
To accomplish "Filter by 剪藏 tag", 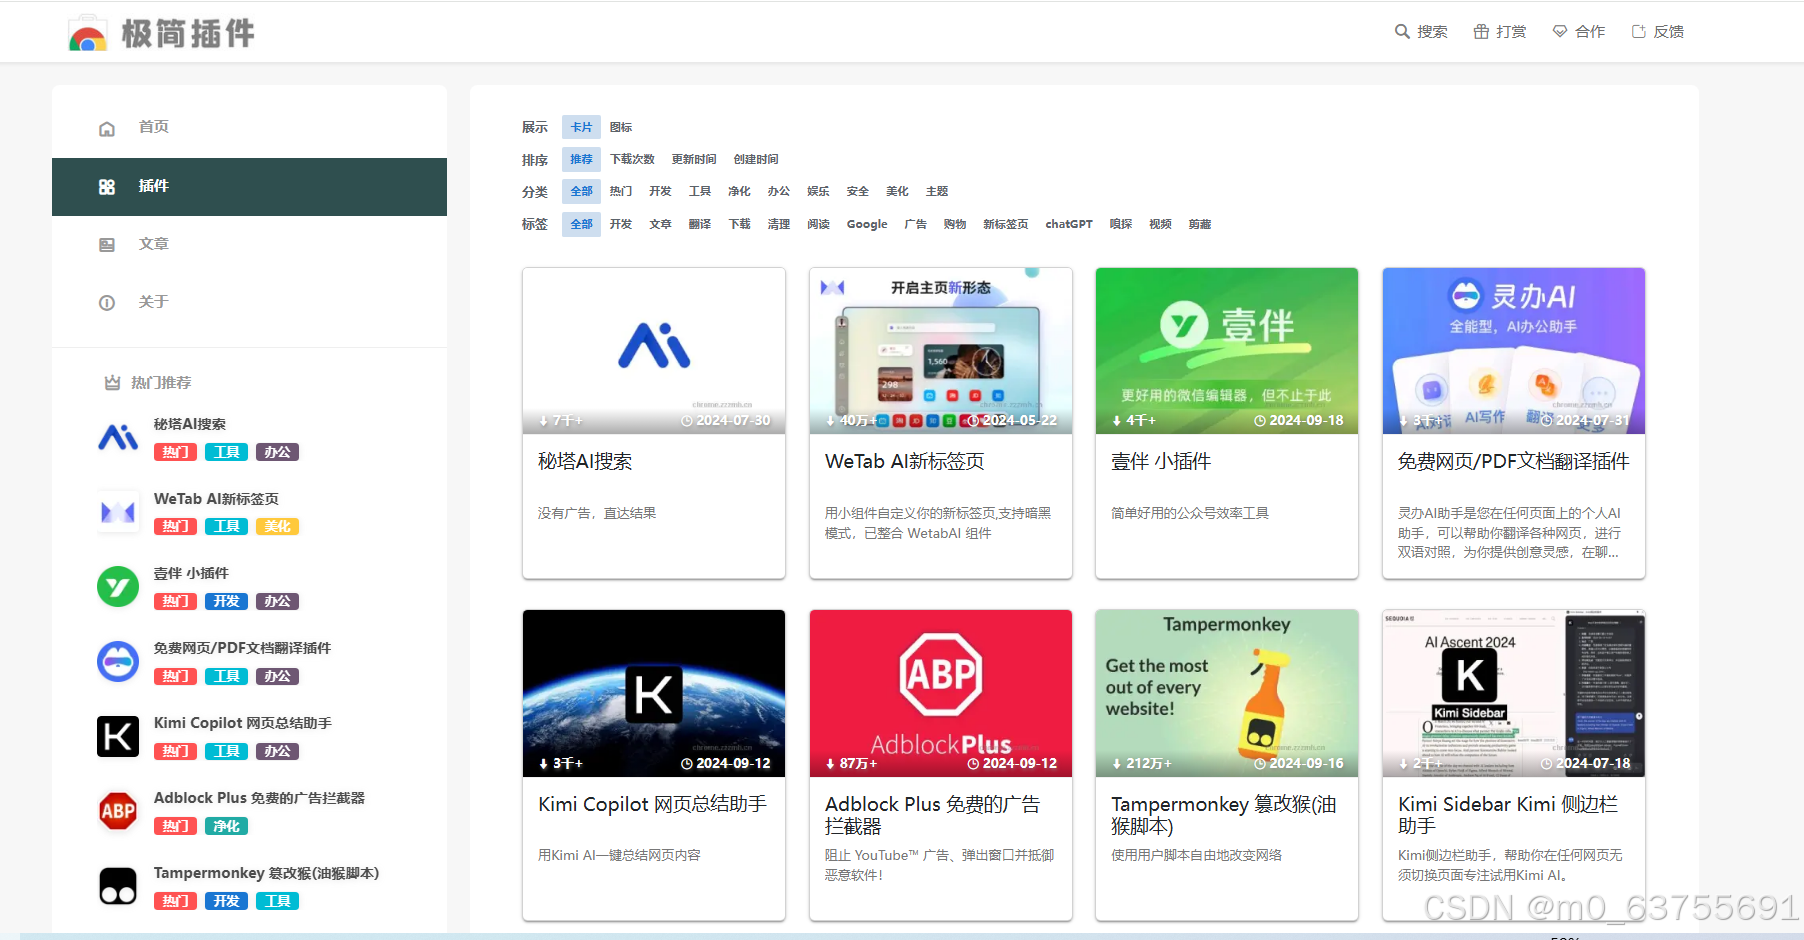I will (x=1200, y=224).
